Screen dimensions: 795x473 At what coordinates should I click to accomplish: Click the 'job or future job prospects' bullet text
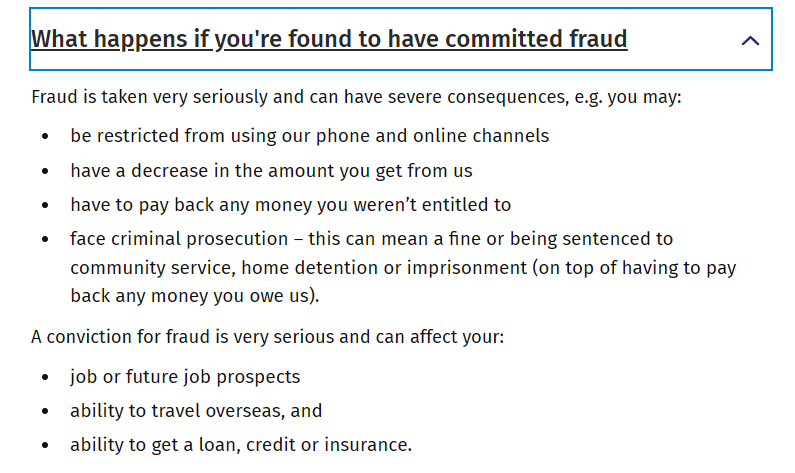(x=185, y=377)
